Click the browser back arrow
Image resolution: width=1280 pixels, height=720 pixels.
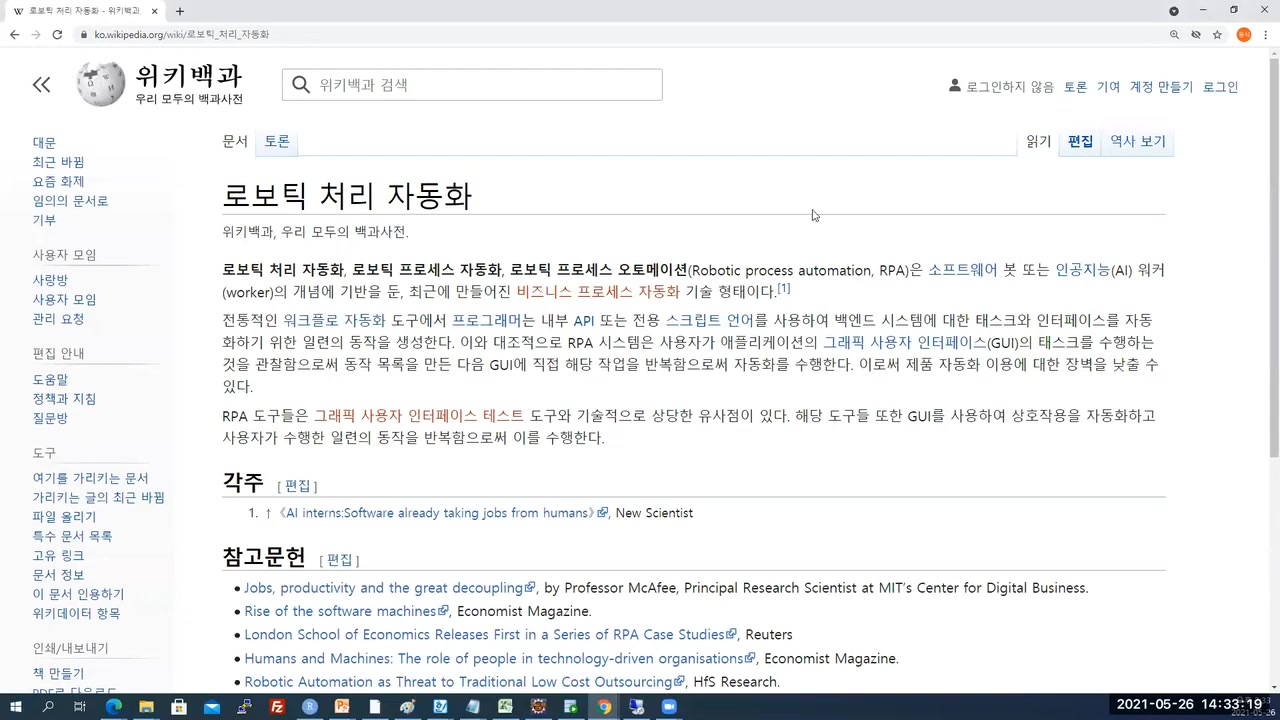pos(14,34)
